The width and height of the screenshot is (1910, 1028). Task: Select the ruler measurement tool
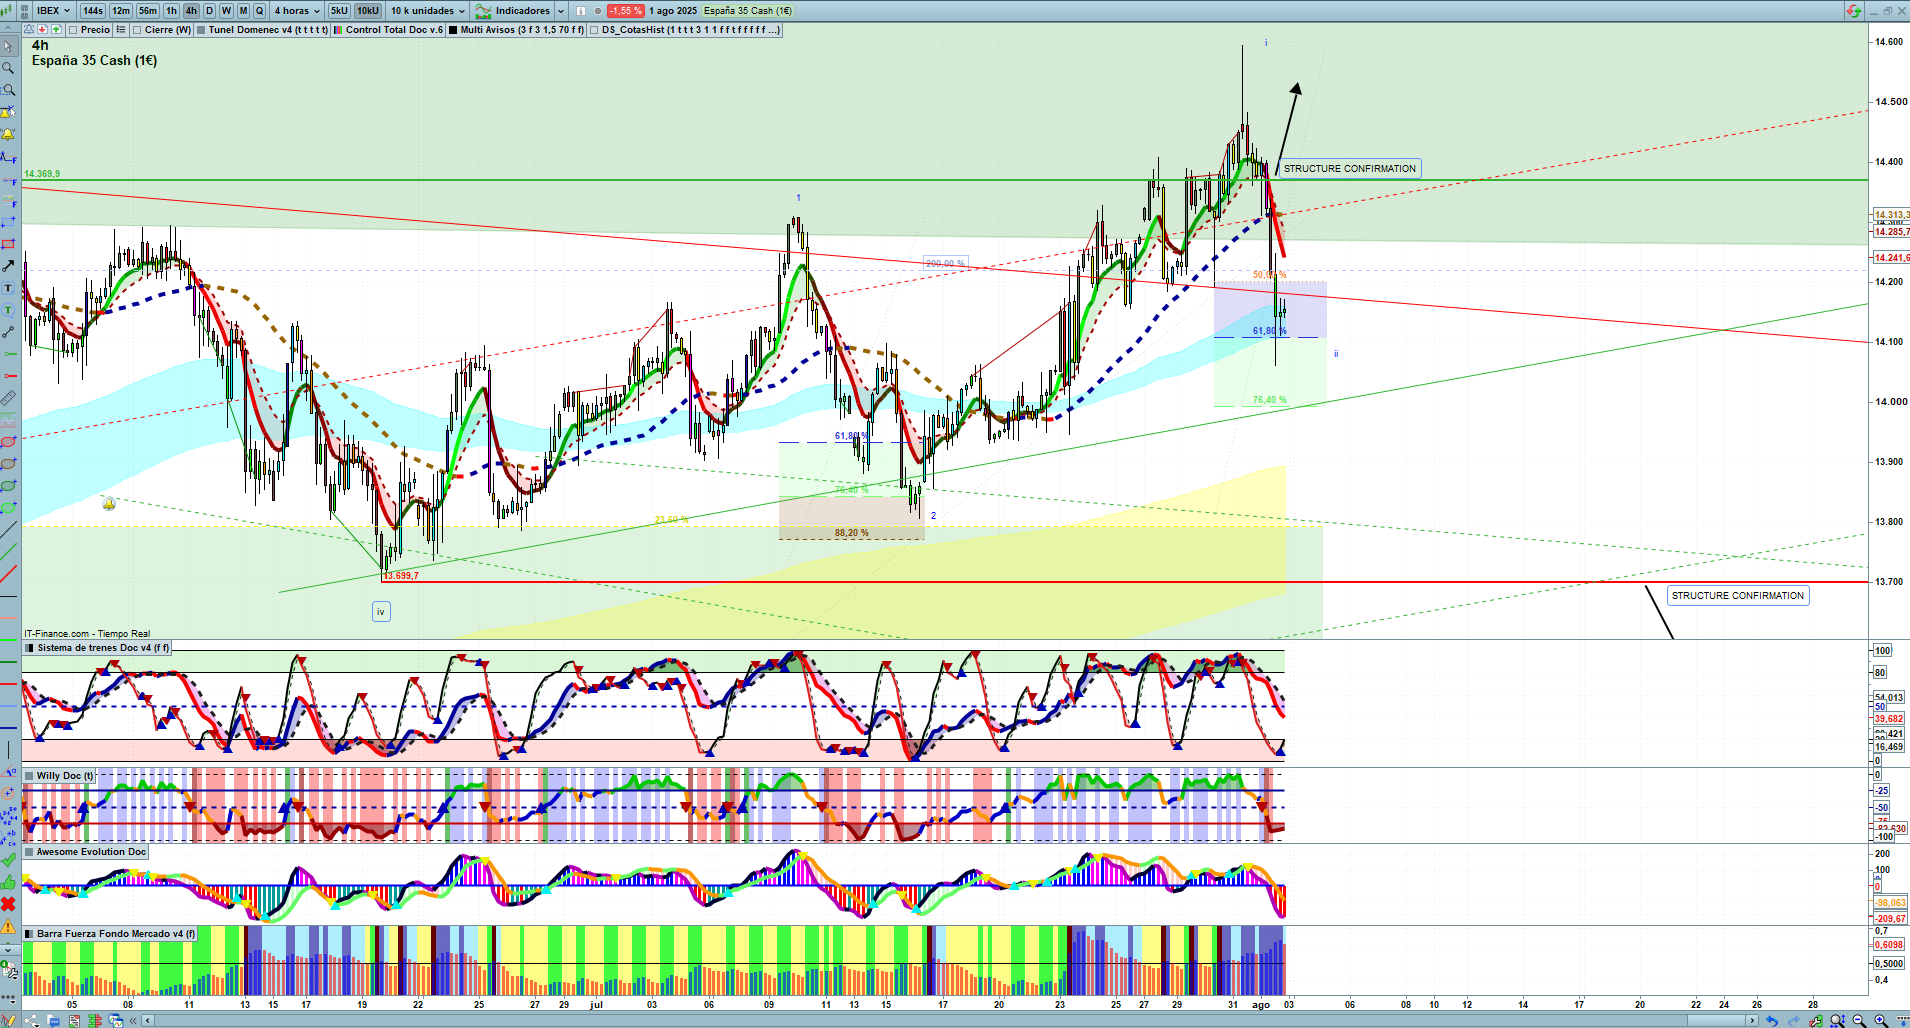click(x=8, y=398)
